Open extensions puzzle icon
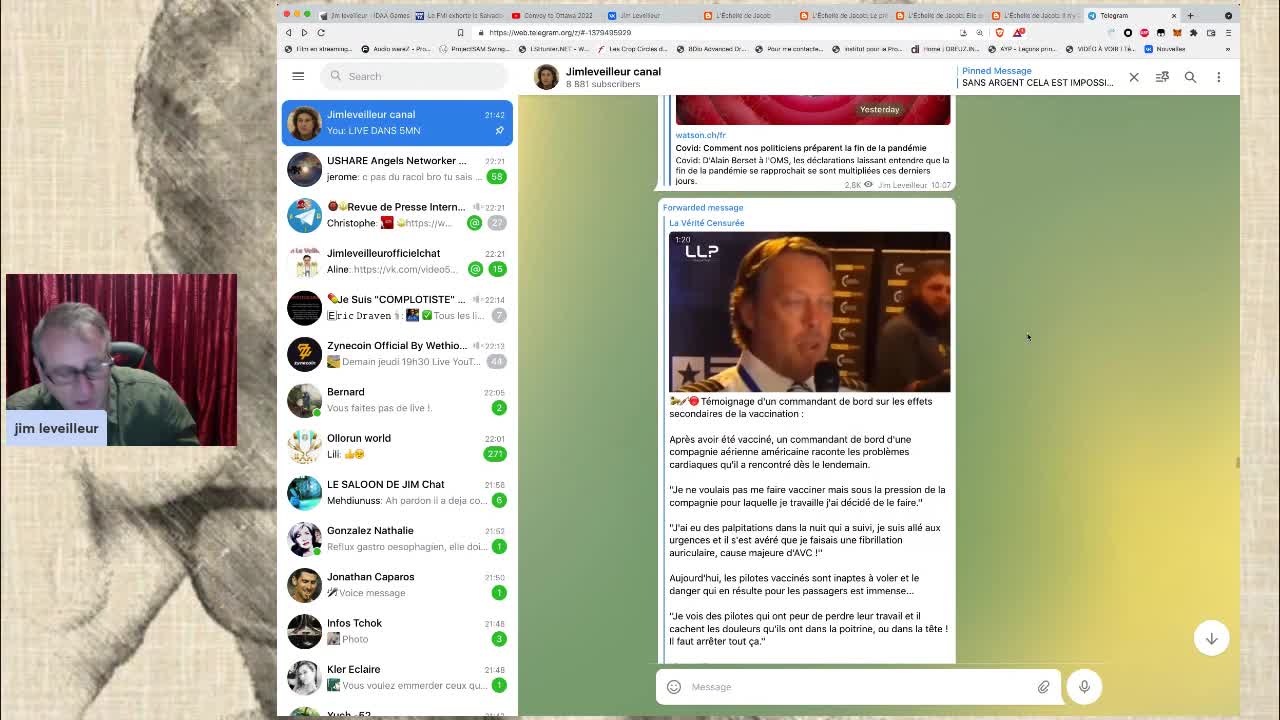The width and height of the screenshot is (1280, 720). (x=1193, y=32)
